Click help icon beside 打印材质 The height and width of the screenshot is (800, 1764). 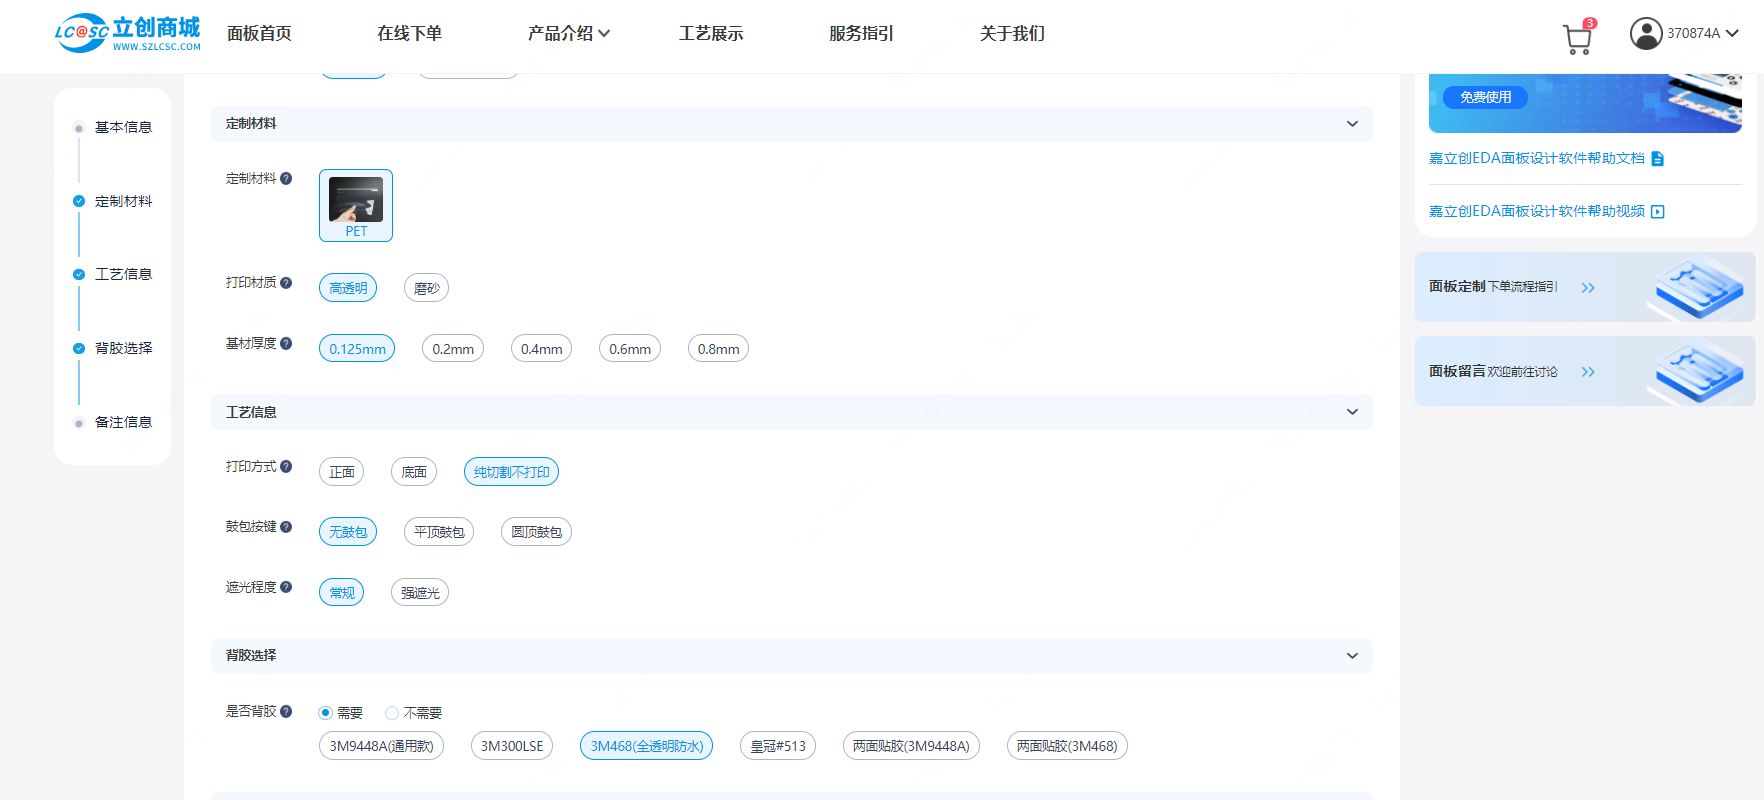point(286,283)
